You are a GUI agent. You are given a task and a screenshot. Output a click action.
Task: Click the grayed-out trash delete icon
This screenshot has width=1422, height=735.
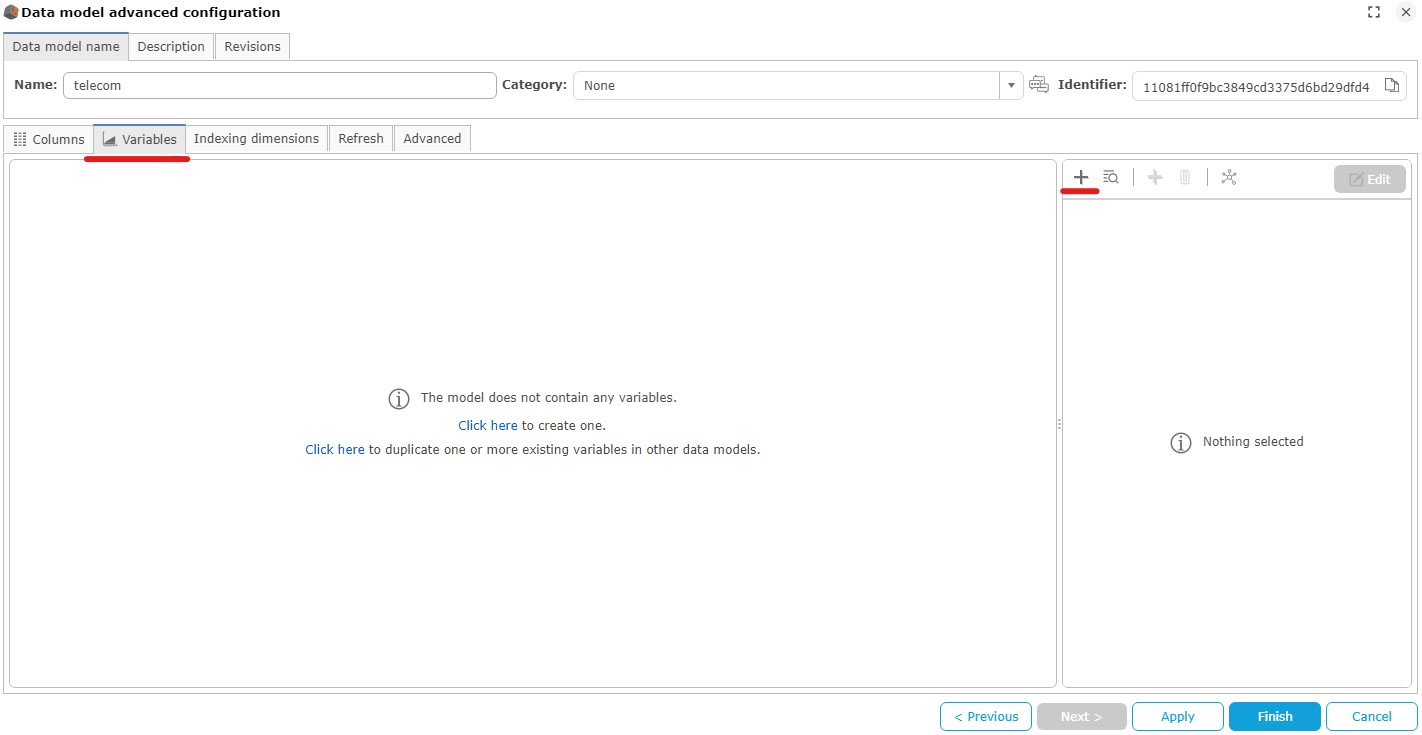point(1185,177)
